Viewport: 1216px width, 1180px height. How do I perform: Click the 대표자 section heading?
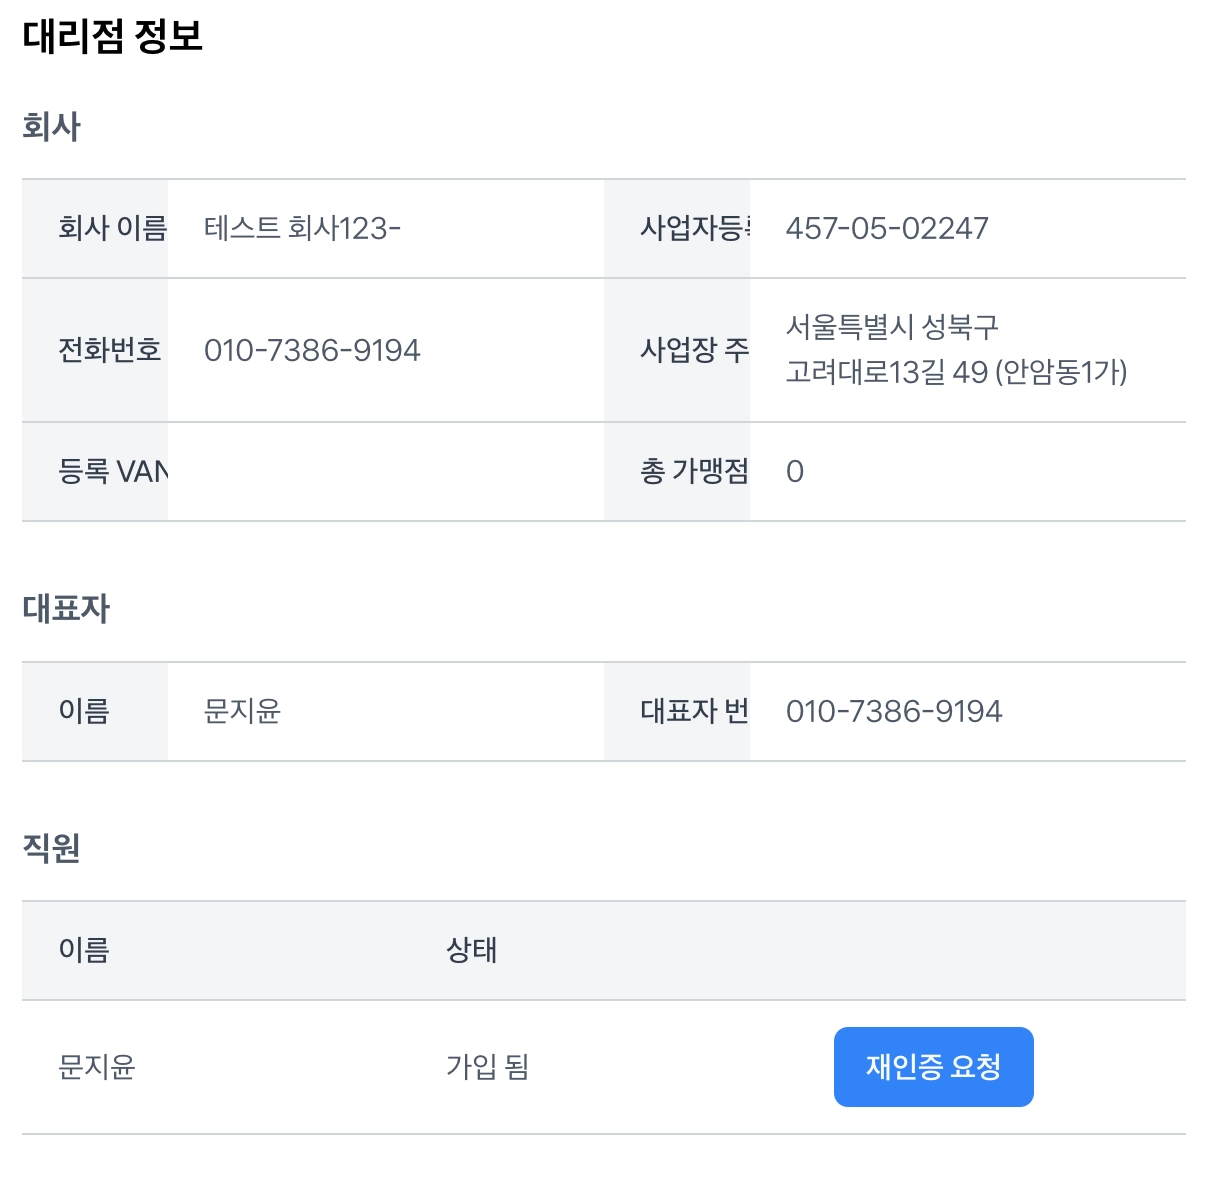[x=66, y=608]
